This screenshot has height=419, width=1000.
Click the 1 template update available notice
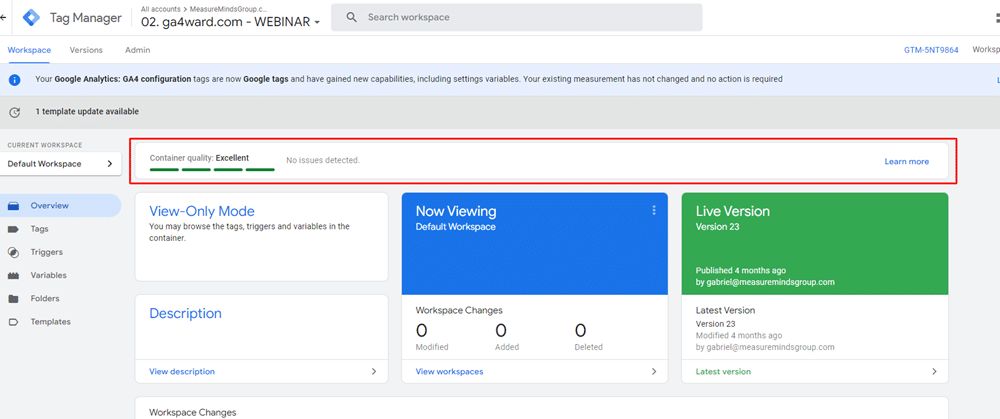point(87,112)
